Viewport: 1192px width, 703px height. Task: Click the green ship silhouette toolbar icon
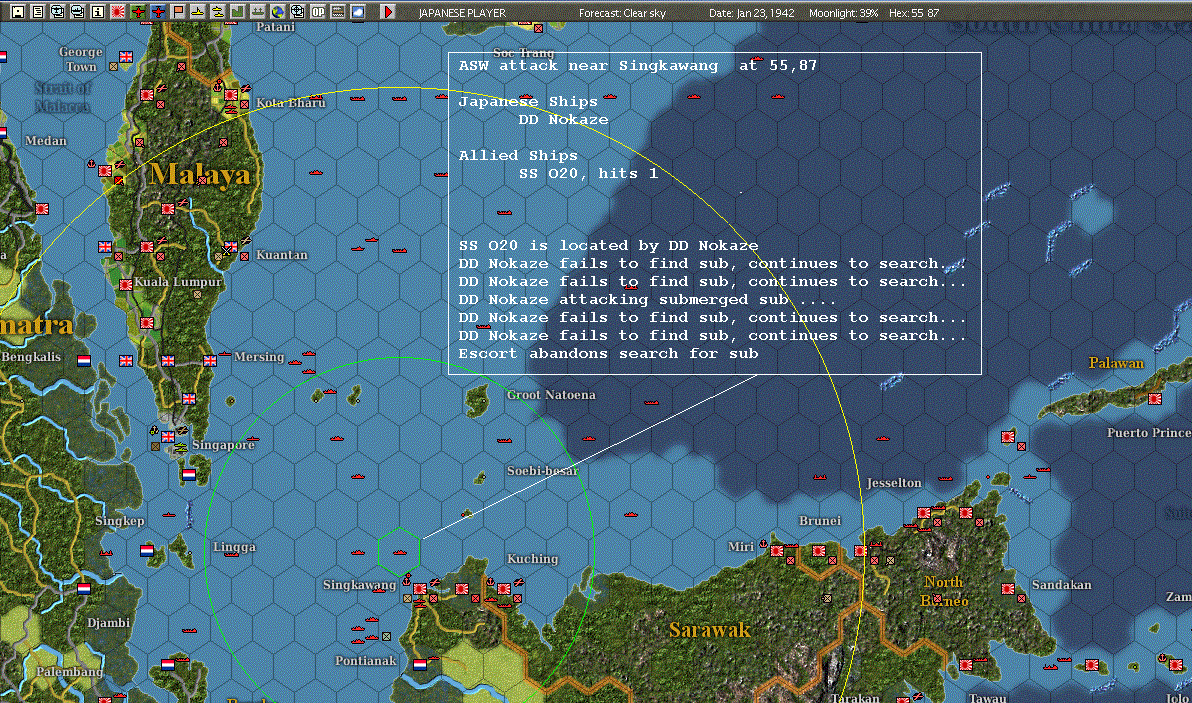click(x=258, y=11)
